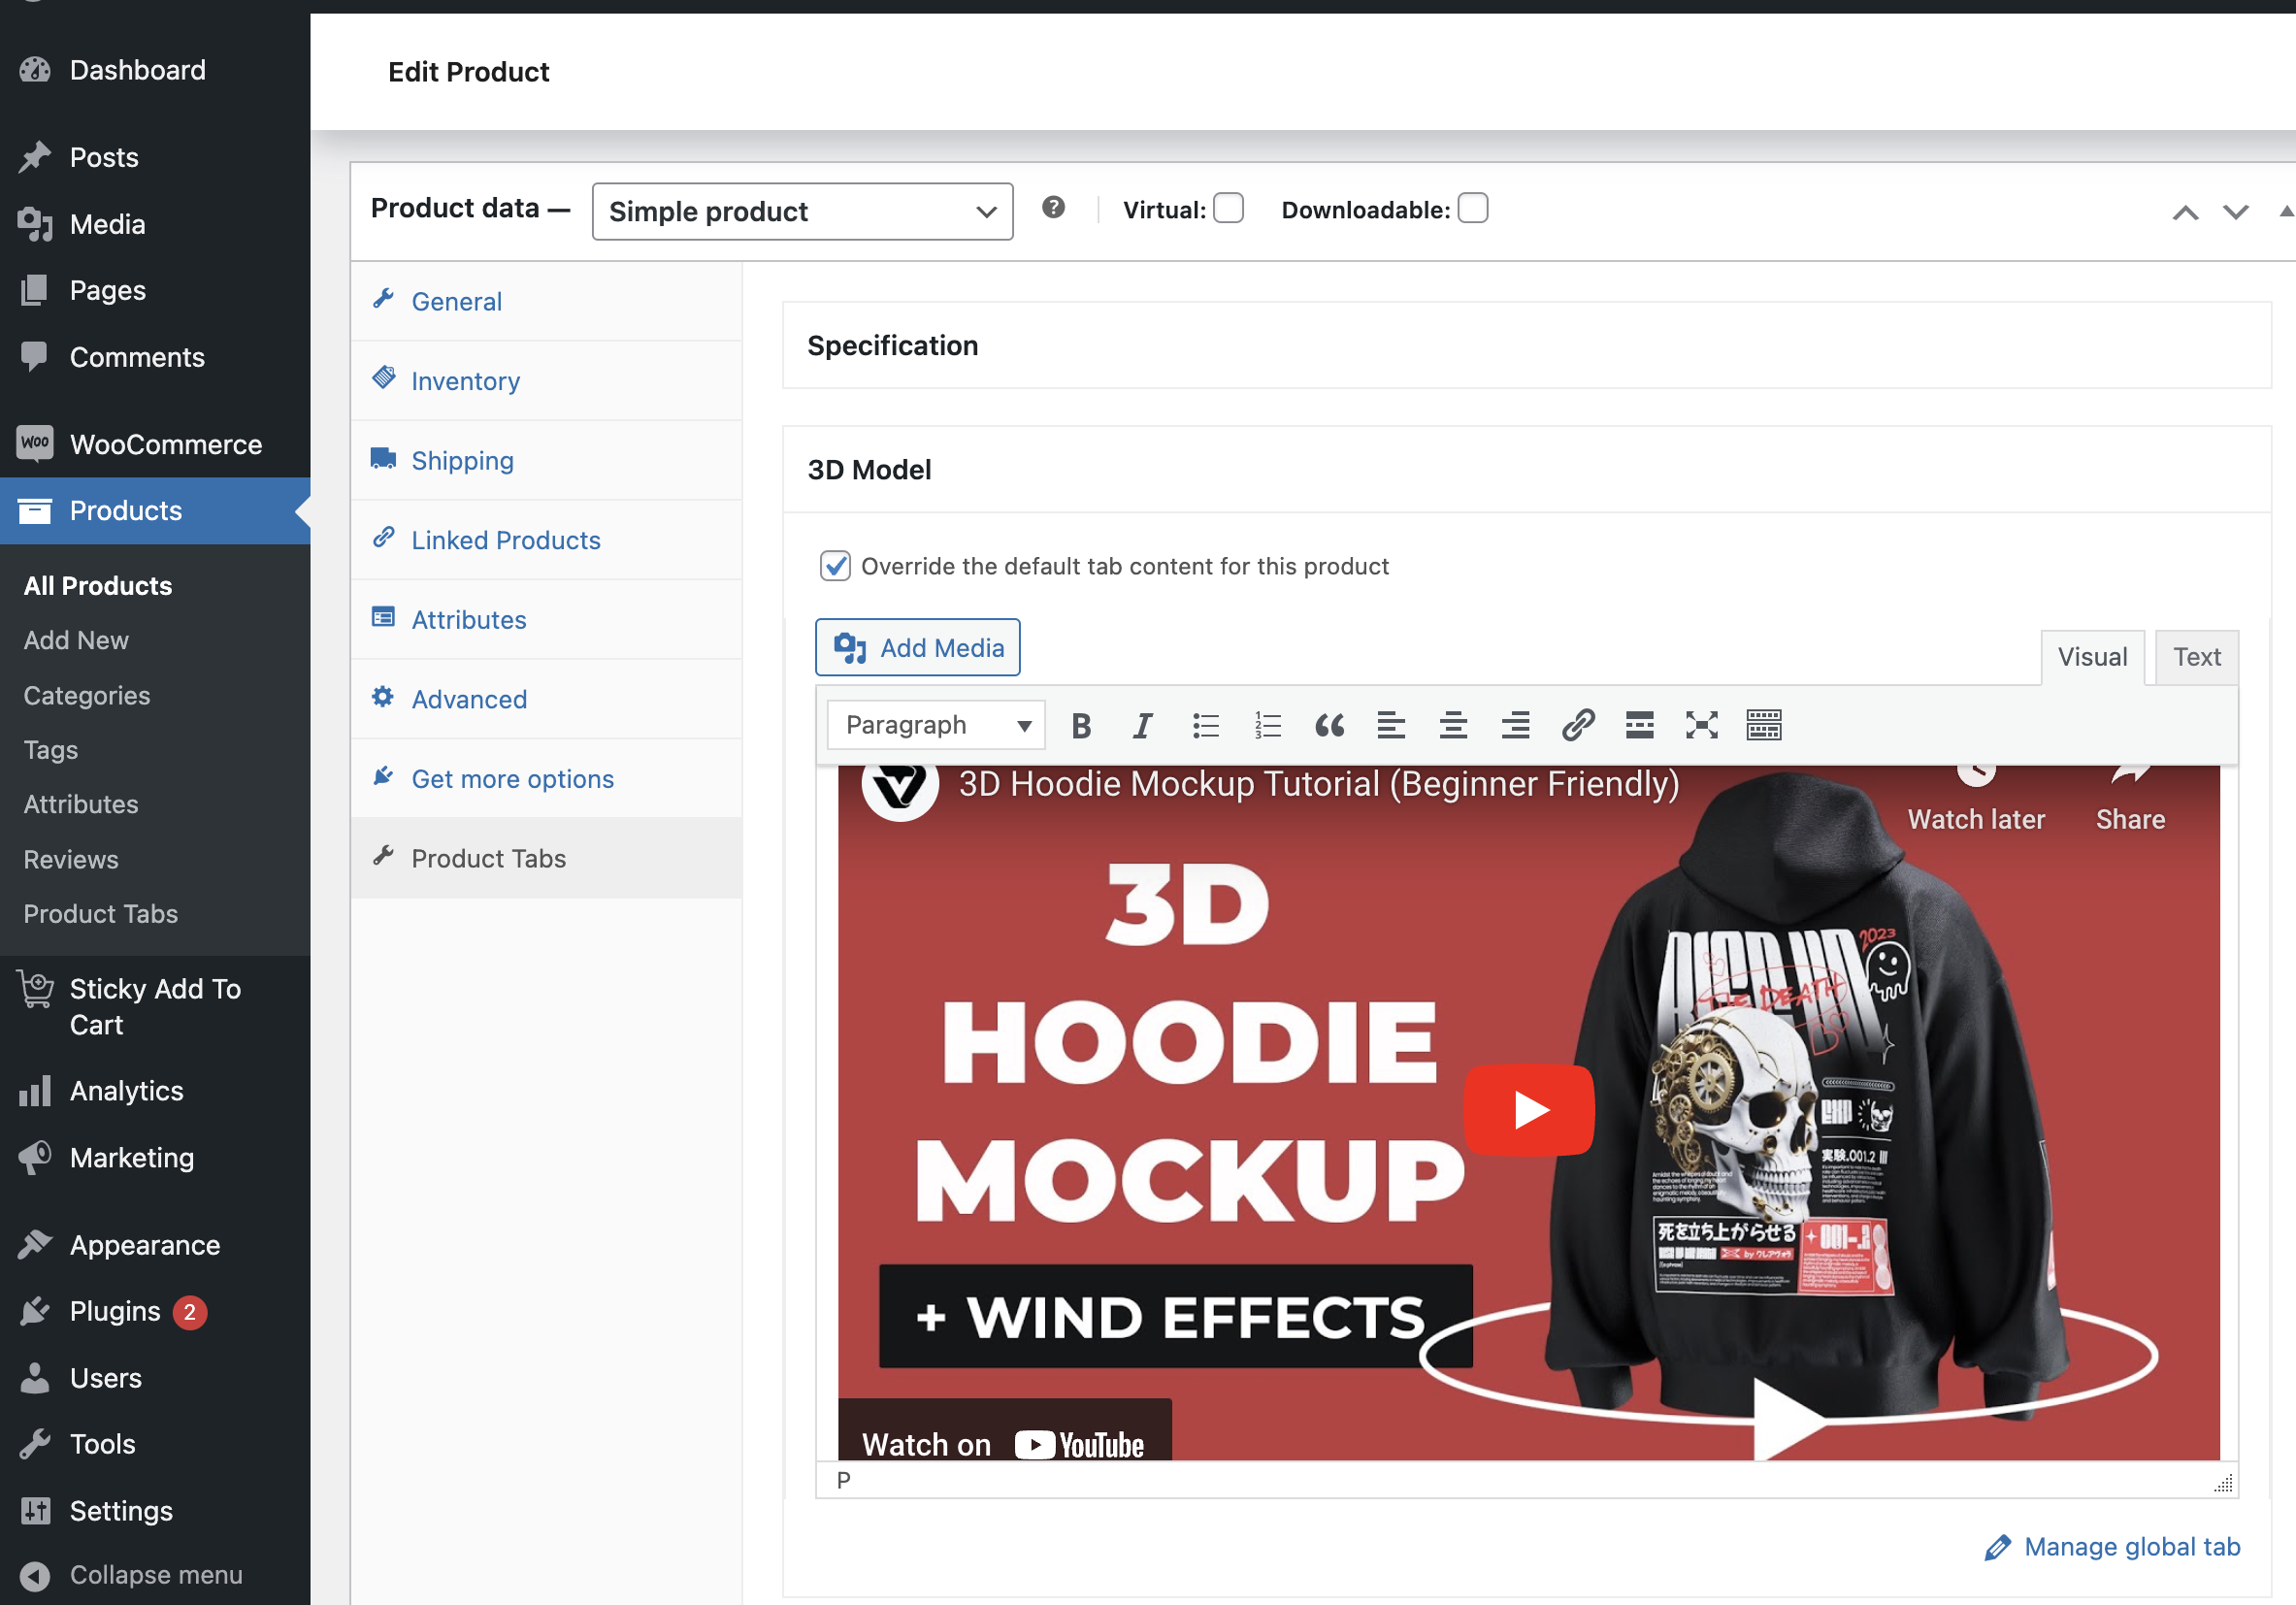Insert a bulleted list
The height and width of the screenshot is (1605, 2296).
click(x=1206, y=725)
